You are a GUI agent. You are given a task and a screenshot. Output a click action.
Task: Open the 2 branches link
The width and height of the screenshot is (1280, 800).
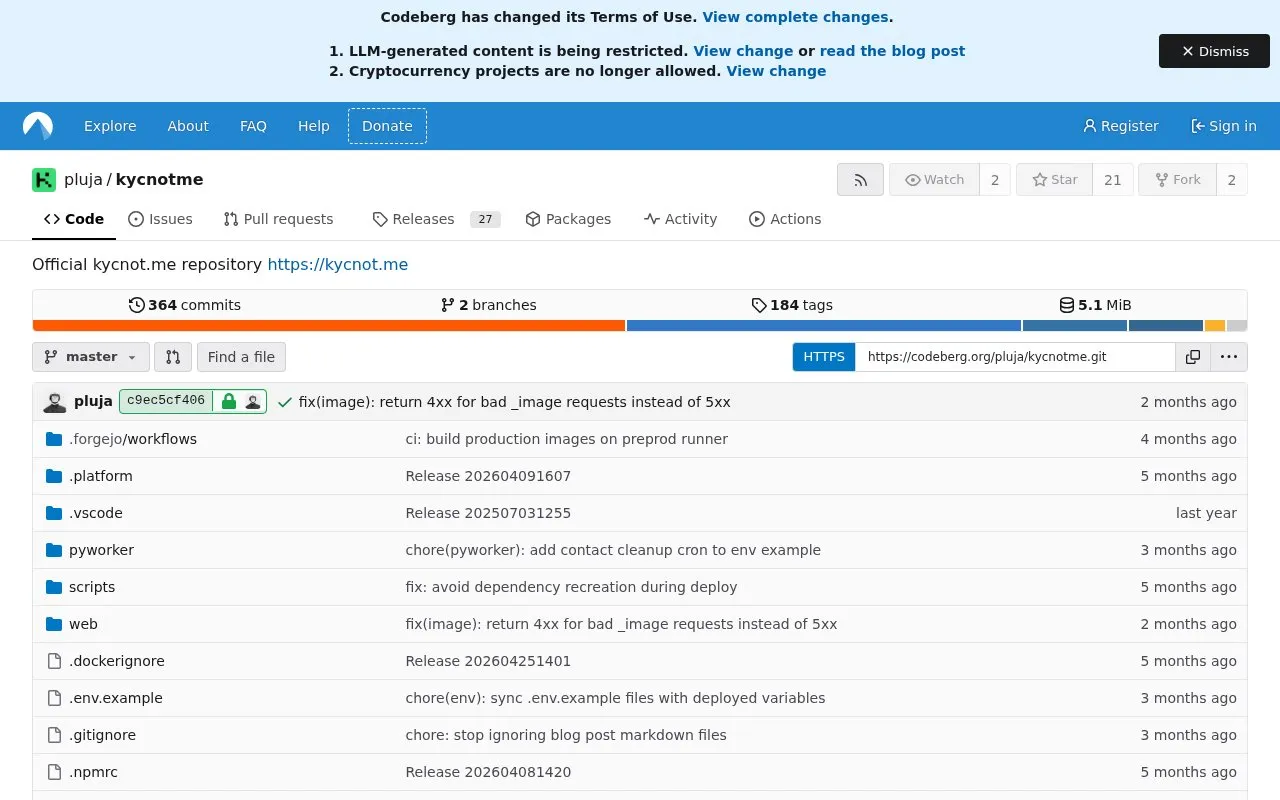tap(488, 305)
